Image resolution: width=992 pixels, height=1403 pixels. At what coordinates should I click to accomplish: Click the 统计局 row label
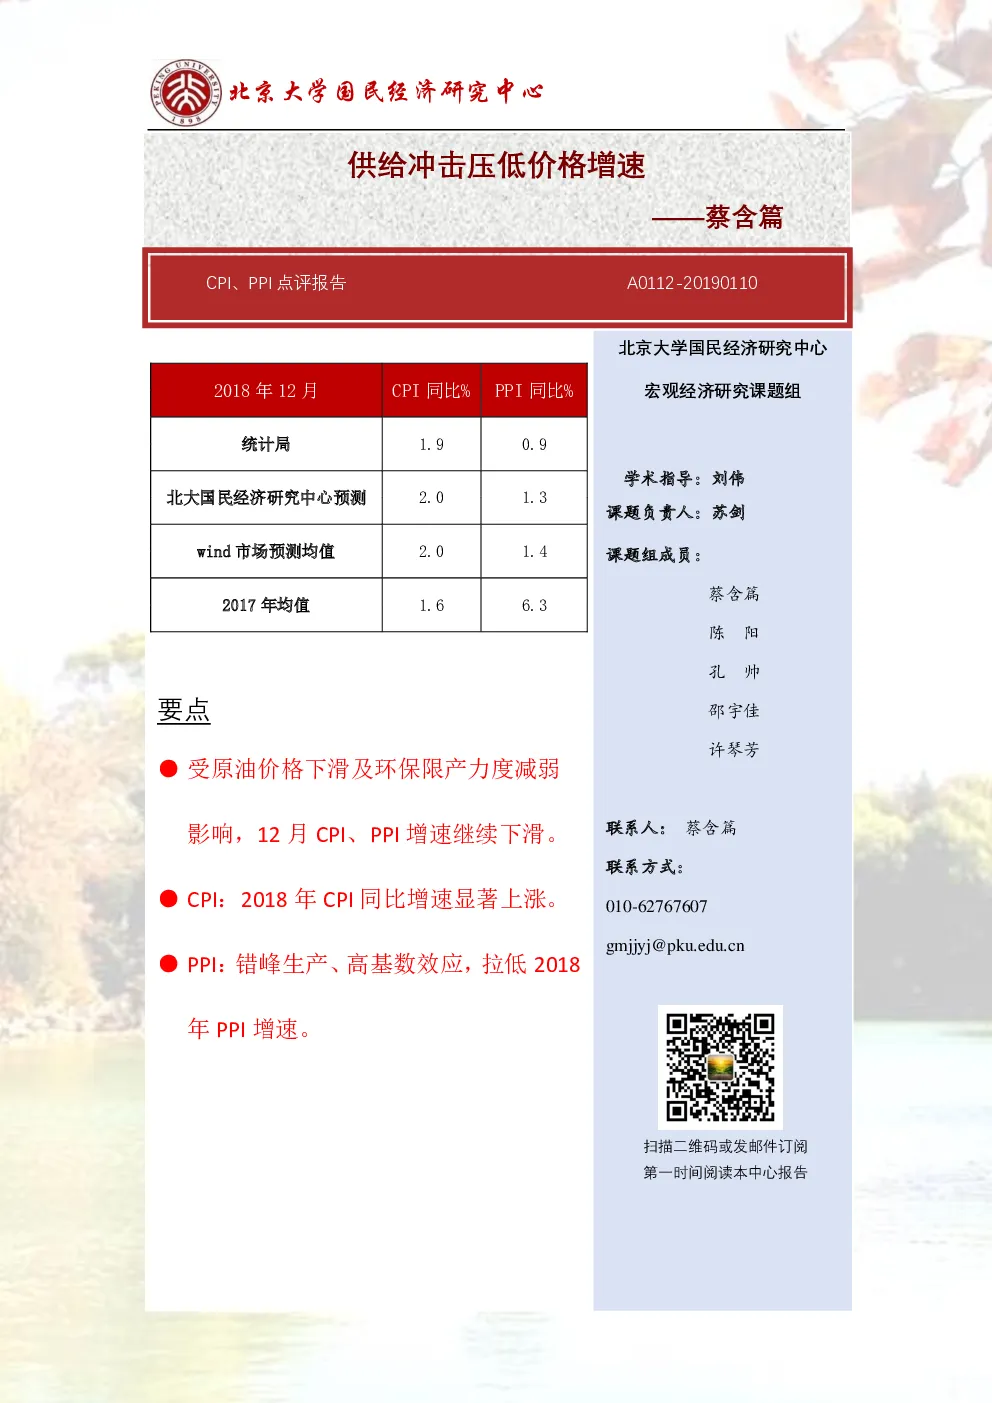[266, 444]
